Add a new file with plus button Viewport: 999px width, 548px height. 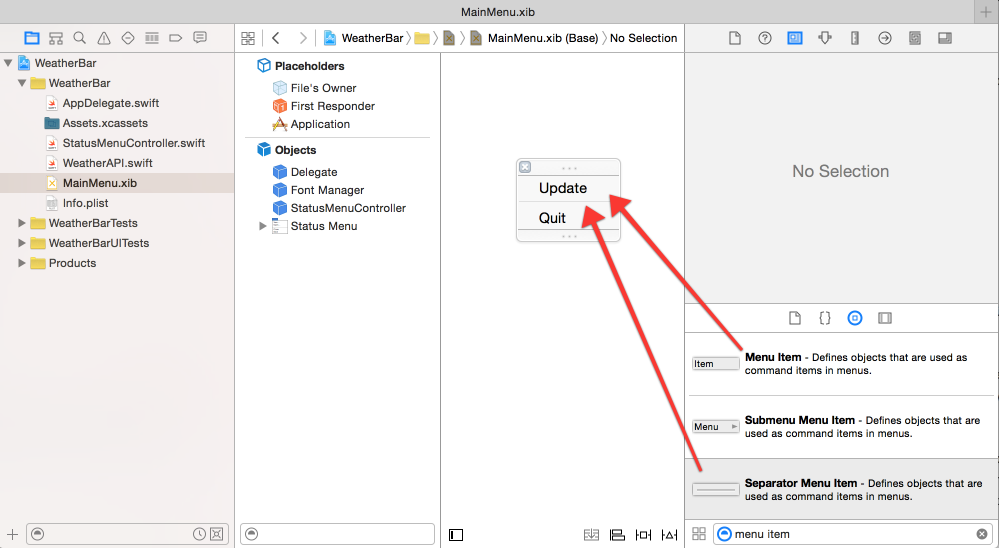[12, 534]
